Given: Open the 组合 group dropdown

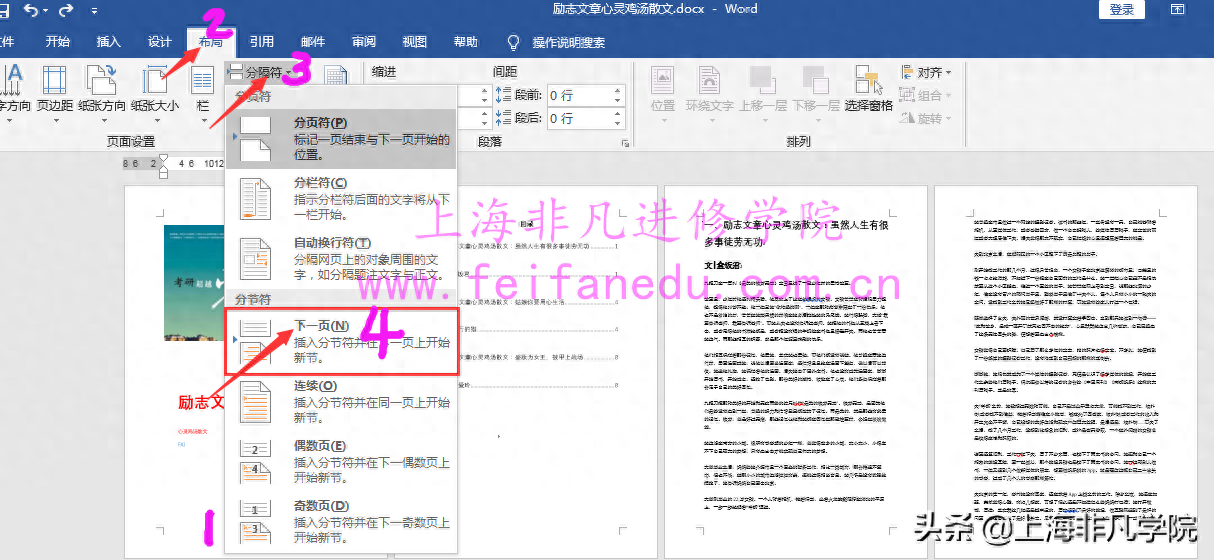Looking at the screenshot, I should tap(926, 95).
